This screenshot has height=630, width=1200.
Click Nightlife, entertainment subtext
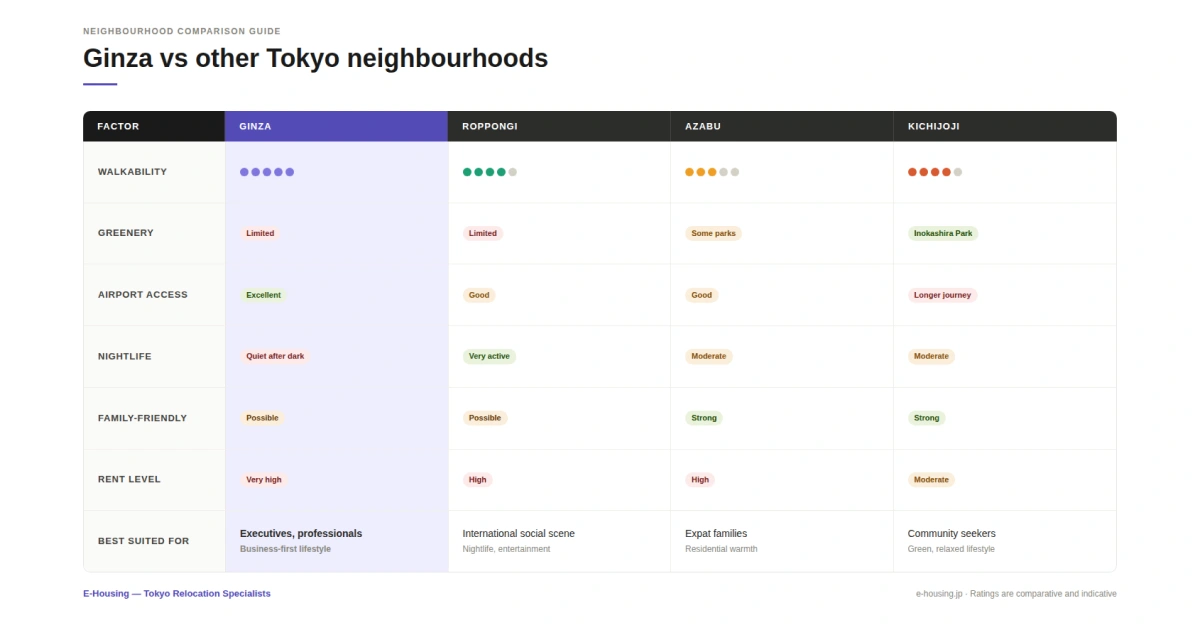[x=506, y=549]
